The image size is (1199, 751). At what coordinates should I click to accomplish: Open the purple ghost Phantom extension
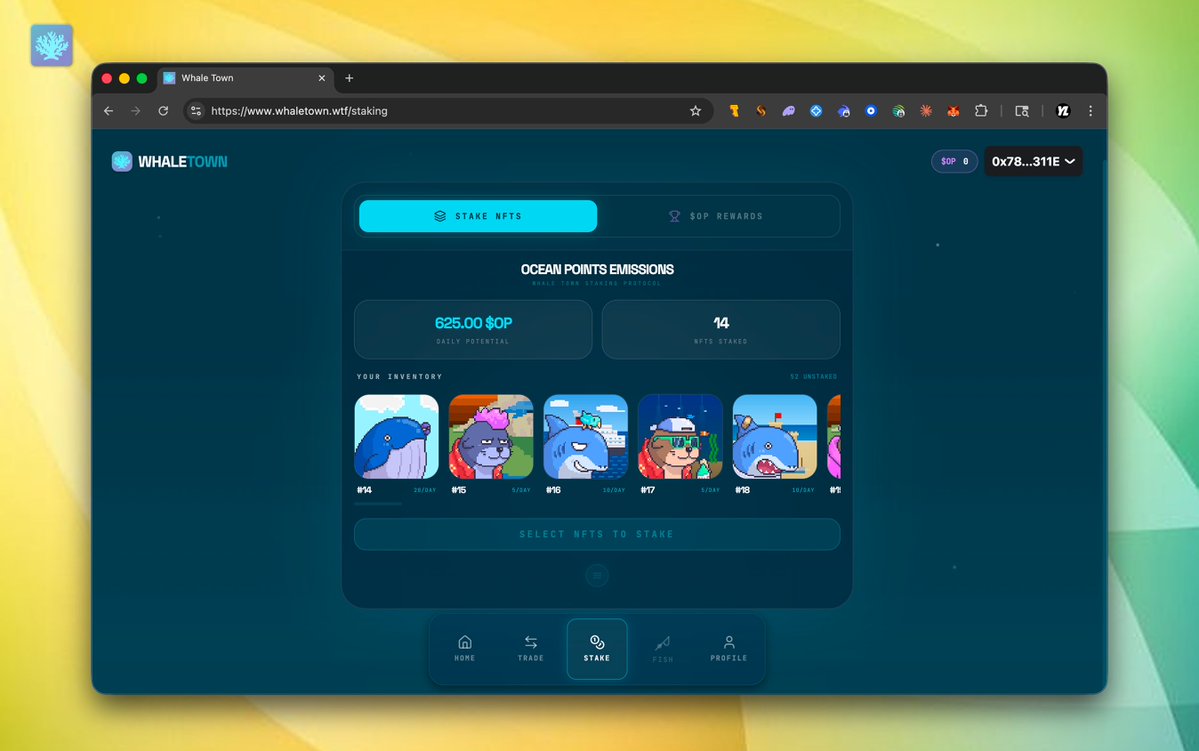tap(788, 111)
